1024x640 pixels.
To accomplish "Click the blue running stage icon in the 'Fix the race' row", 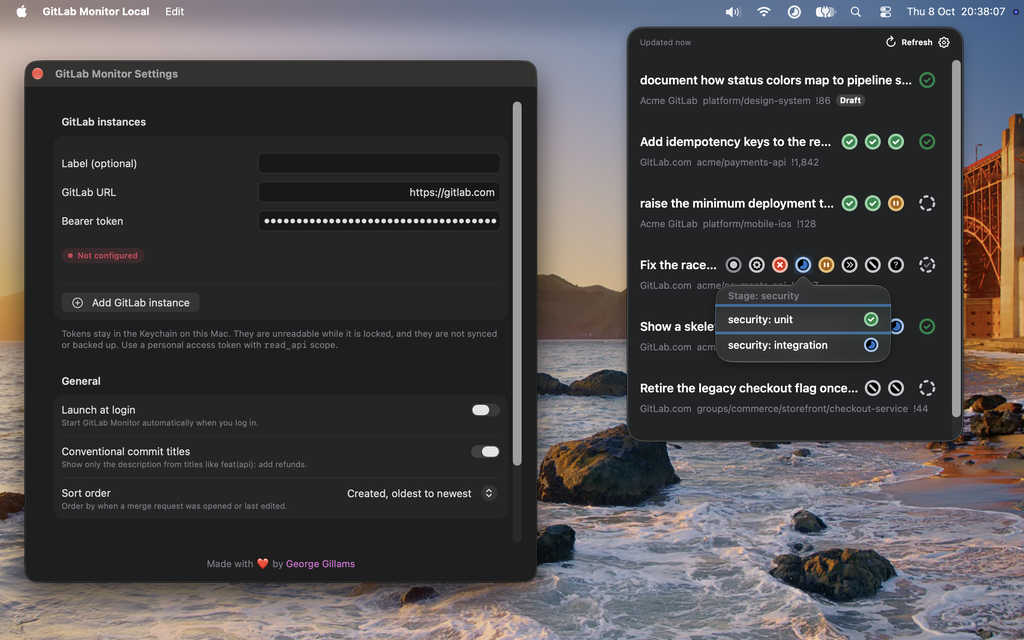I will 803,264.
